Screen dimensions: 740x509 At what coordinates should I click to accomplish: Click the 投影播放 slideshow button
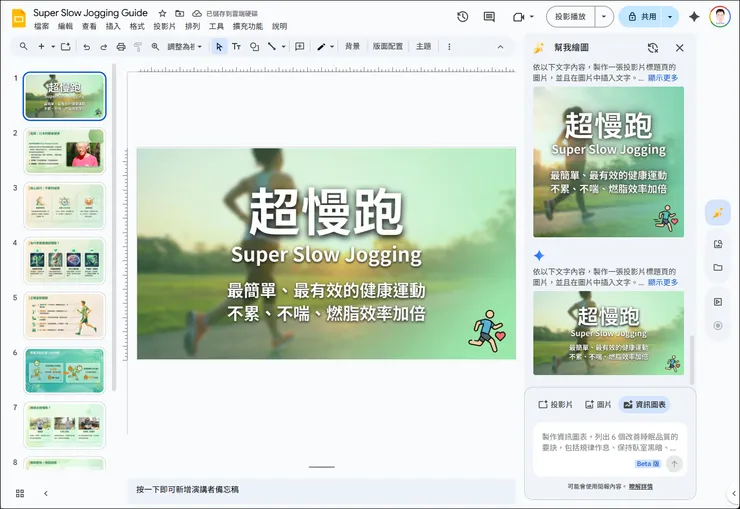coord(571,17)
